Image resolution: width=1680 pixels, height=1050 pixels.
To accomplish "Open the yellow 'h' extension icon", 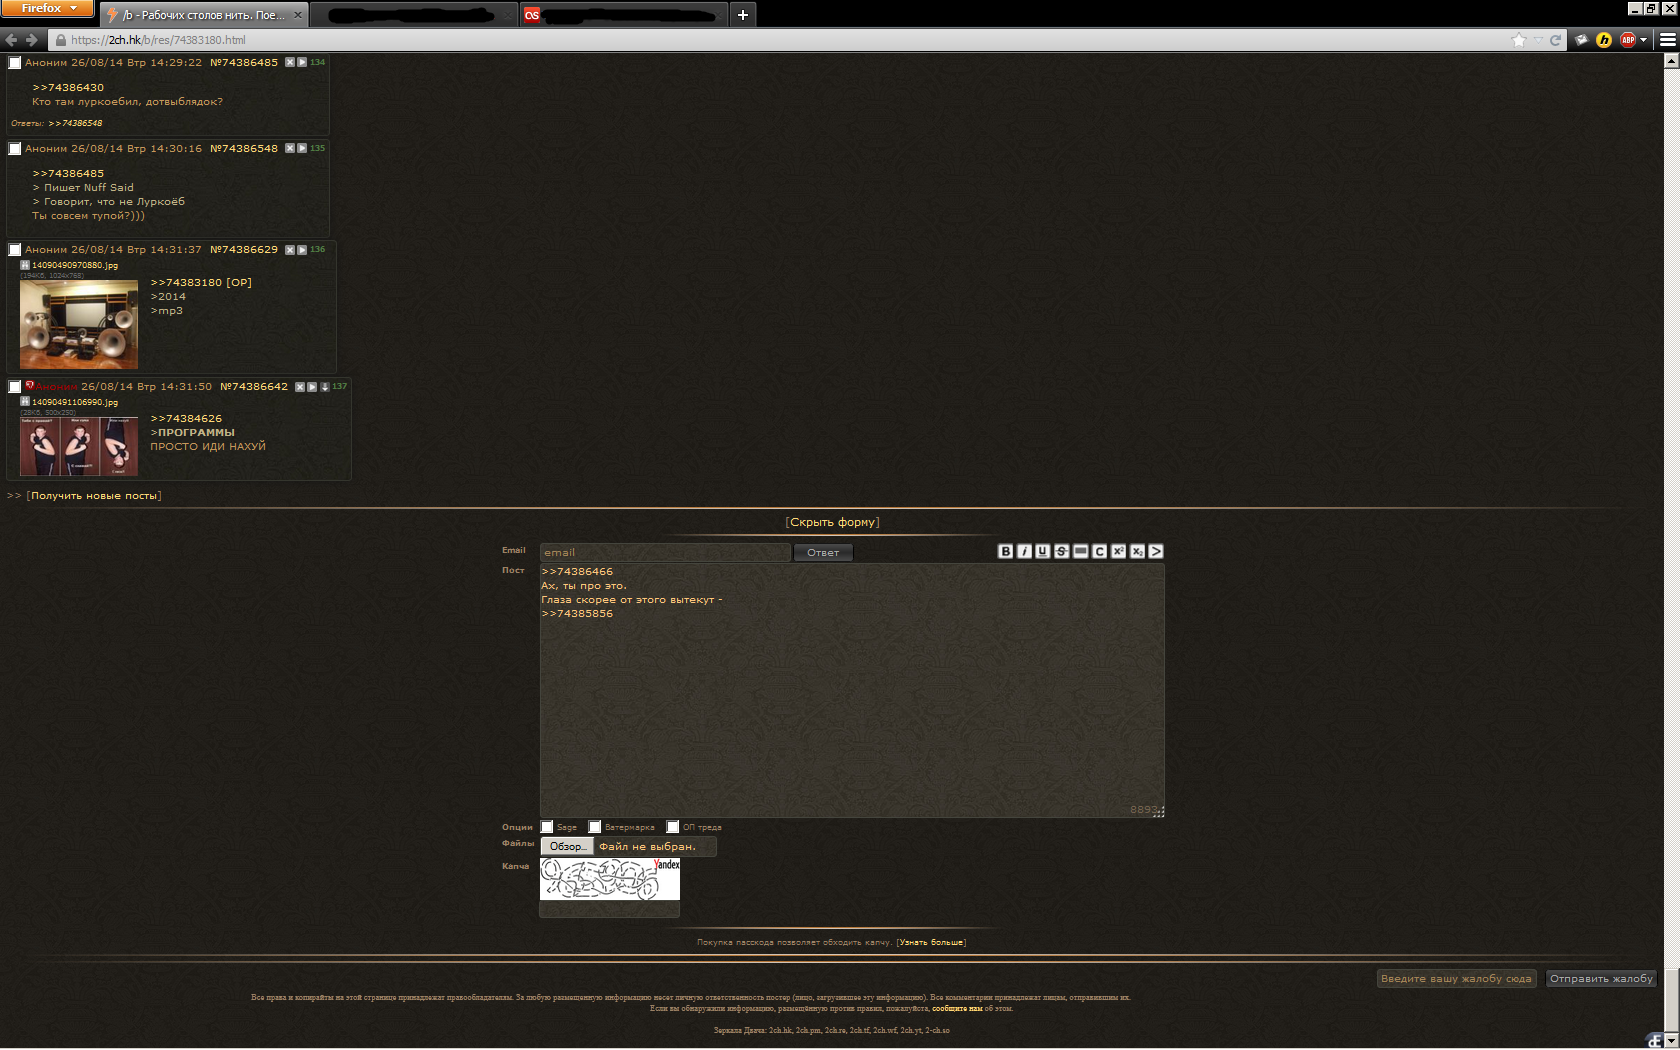I will (1604, 40).
